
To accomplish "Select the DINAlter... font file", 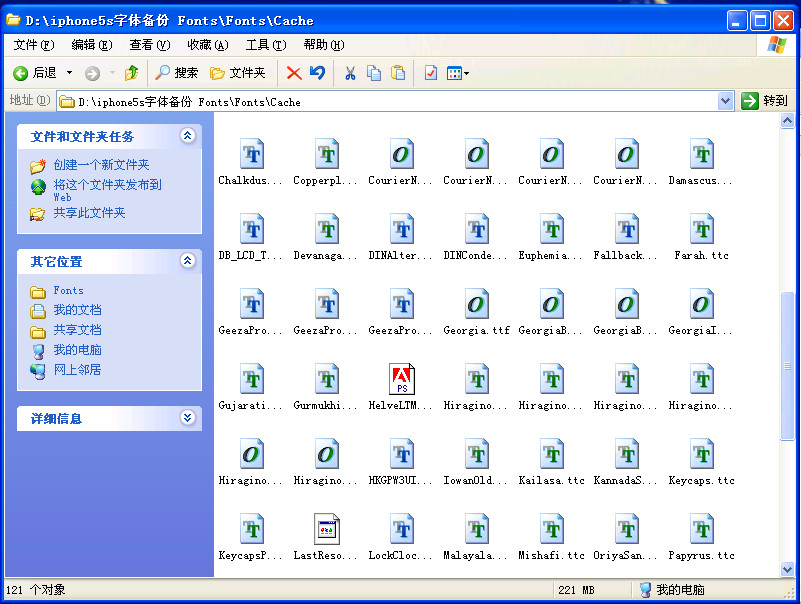I will coord(401,237).
